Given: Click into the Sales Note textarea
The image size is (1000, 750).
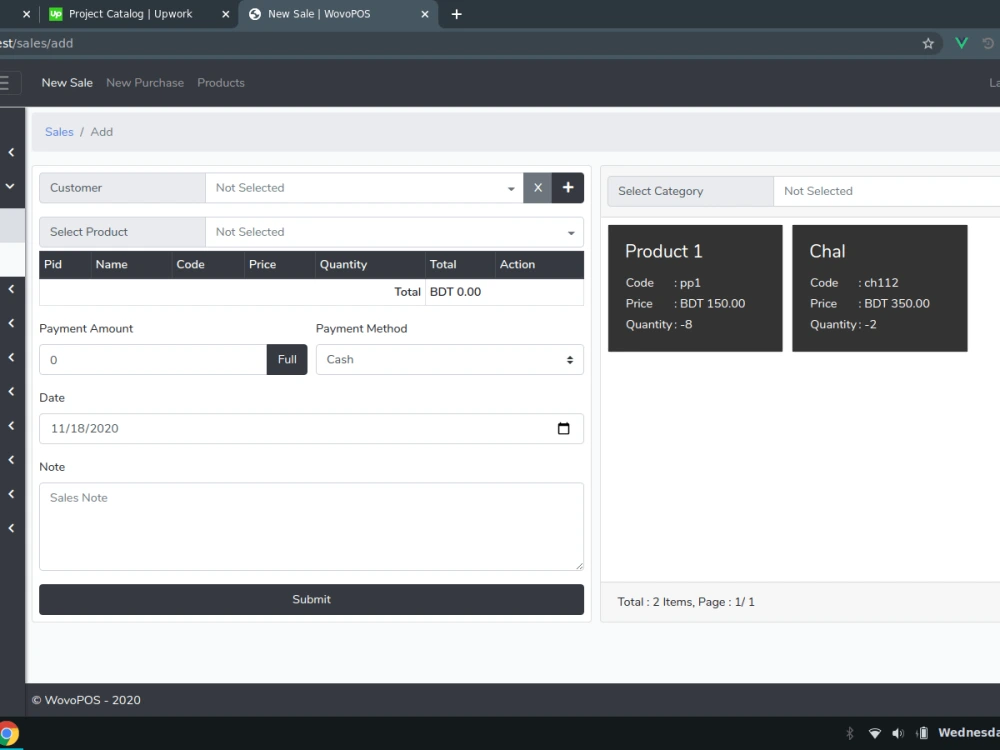Looking at the screenshot, I should pos(311,527).
